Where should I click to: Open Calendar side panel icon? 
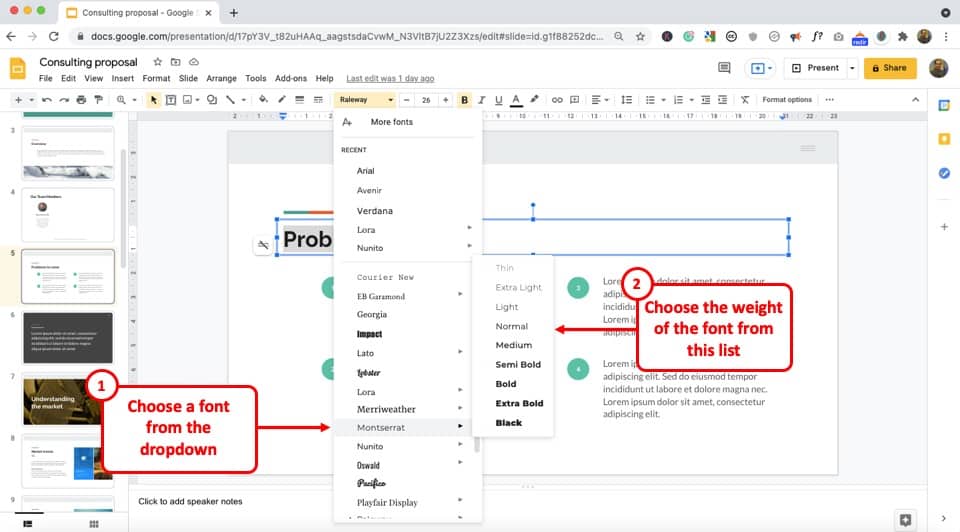944,105
